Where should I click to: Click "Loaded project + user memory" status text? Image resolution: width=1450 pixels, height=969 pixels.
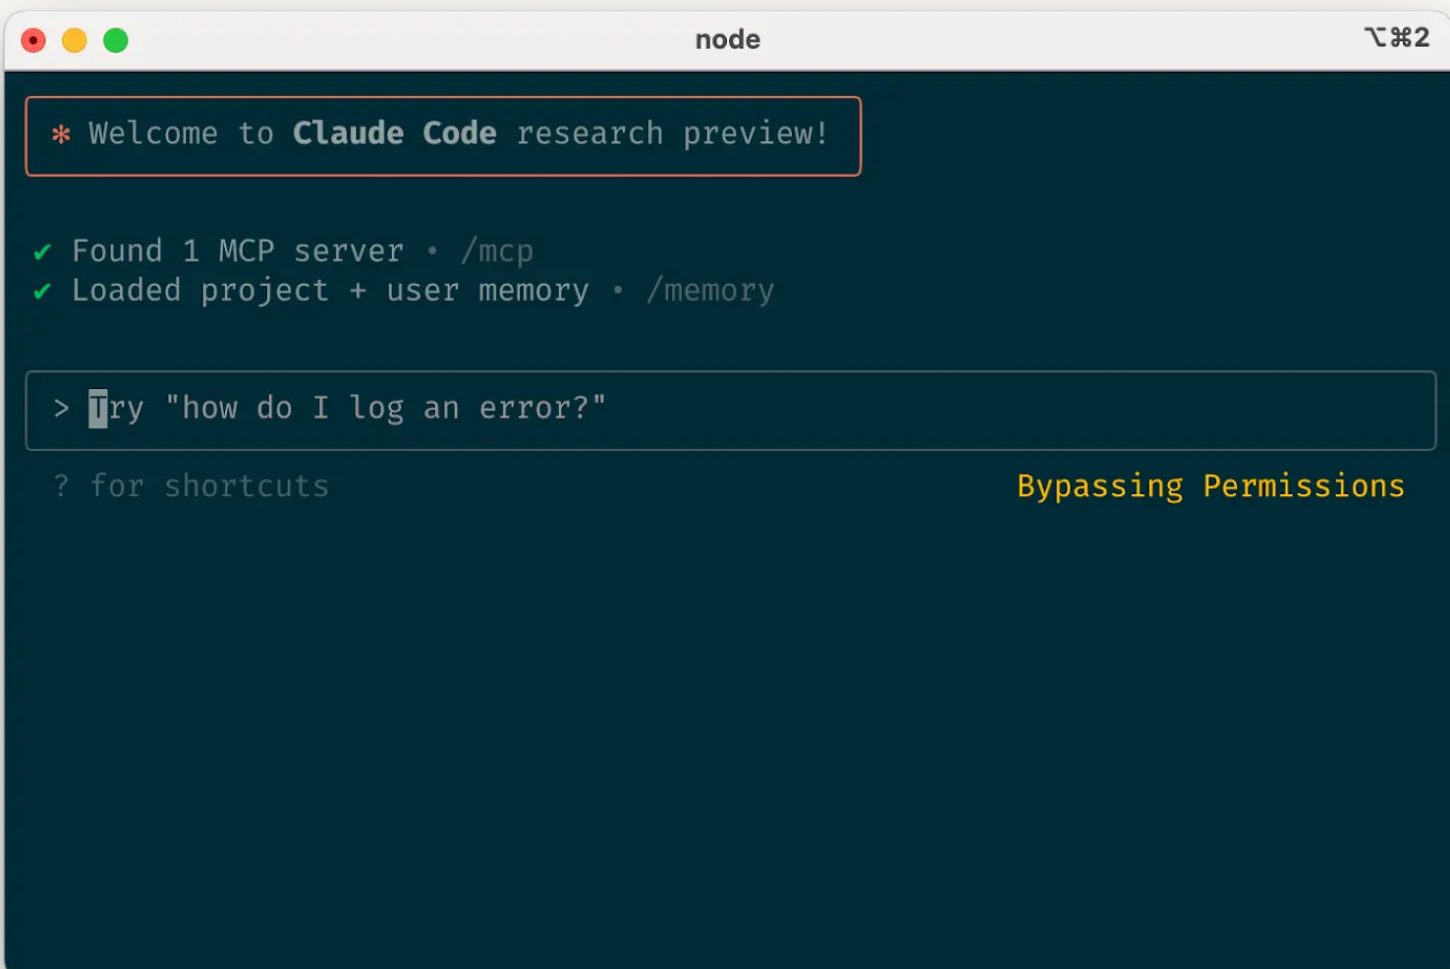pos(330,291)
